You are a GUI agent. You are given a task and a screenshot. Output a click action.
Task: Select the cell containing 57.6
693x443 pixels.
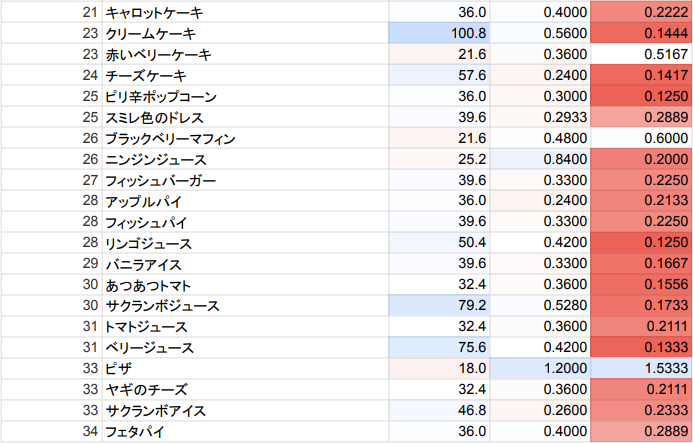pos(440,75)
